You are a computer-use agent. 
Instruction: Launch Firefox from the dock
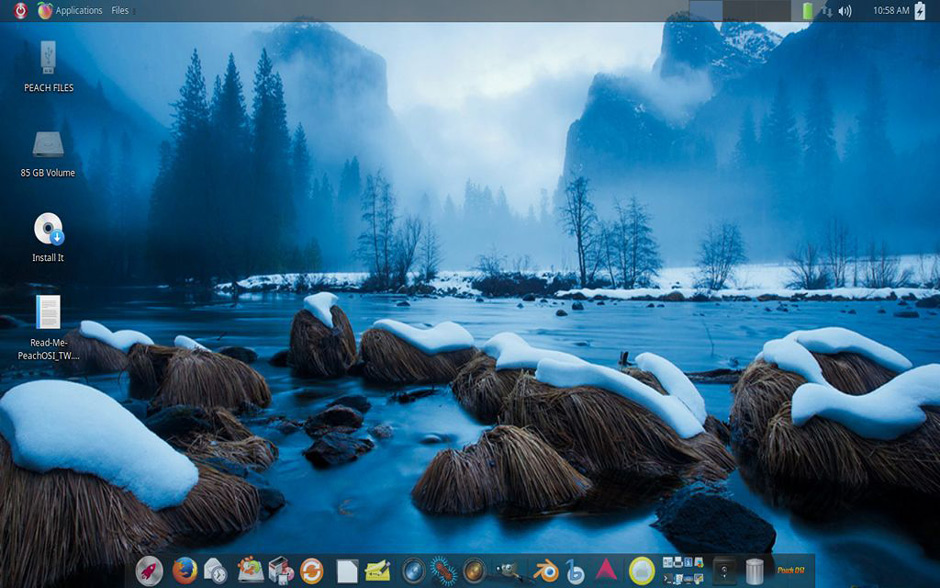(185, 571)
